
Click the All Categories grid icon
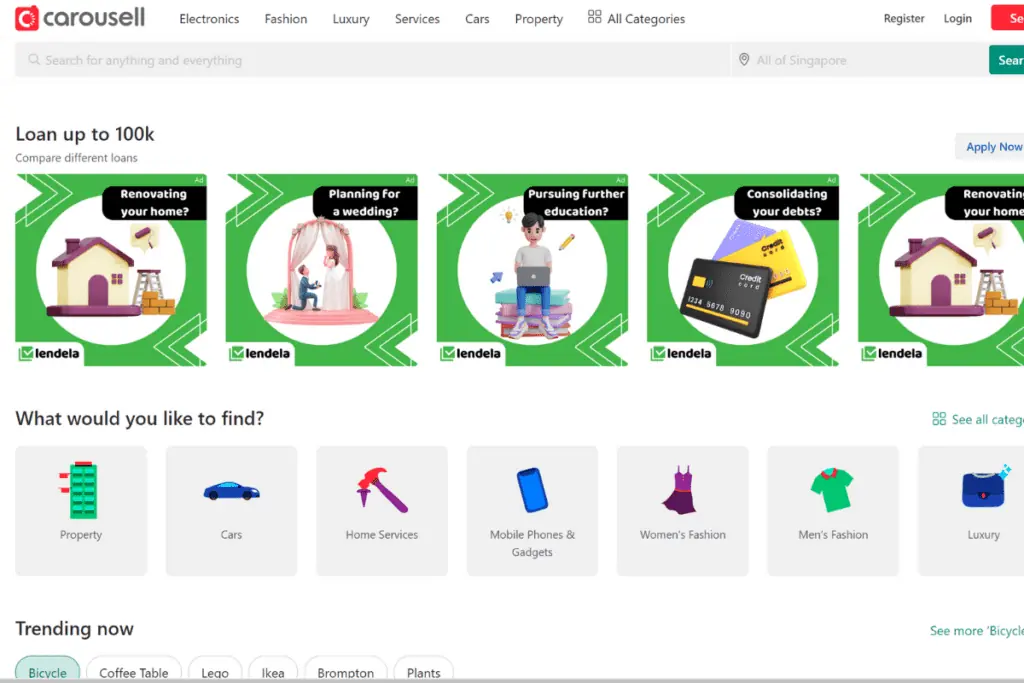click(594, 17)
